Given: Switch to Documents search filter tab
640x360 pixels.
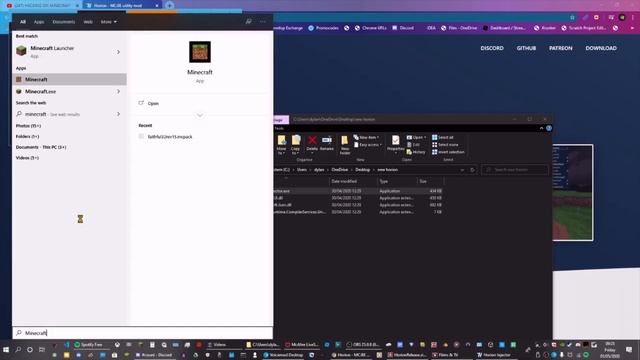Looking at the screenshot, I should [x=64, y=22].
